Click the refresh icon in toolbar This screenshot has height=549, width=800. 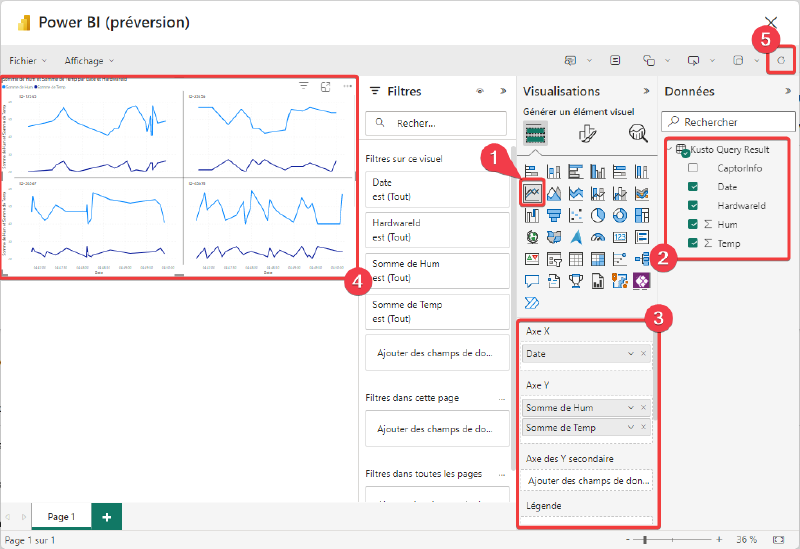point(781,61)
